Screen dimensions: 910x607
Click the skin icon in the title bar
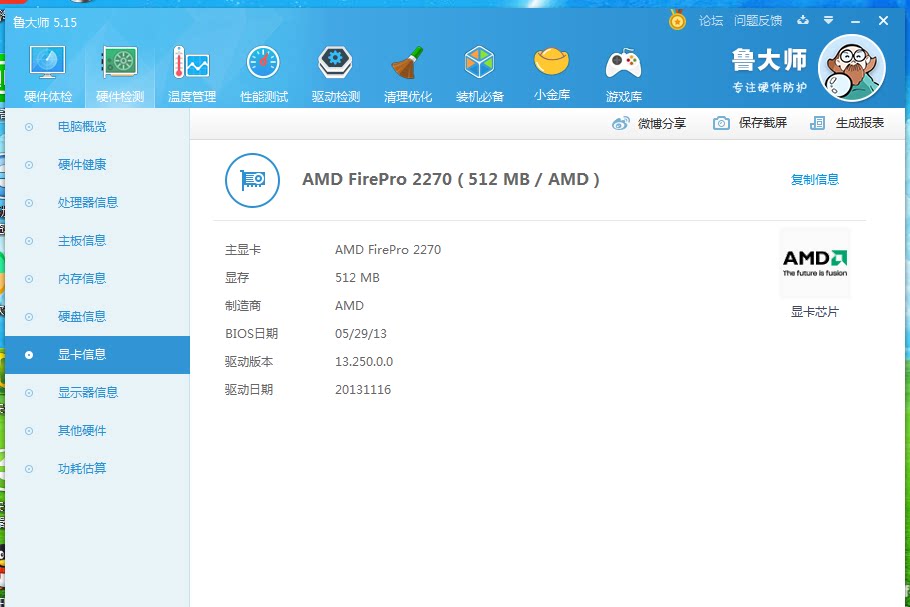(803, 20)
